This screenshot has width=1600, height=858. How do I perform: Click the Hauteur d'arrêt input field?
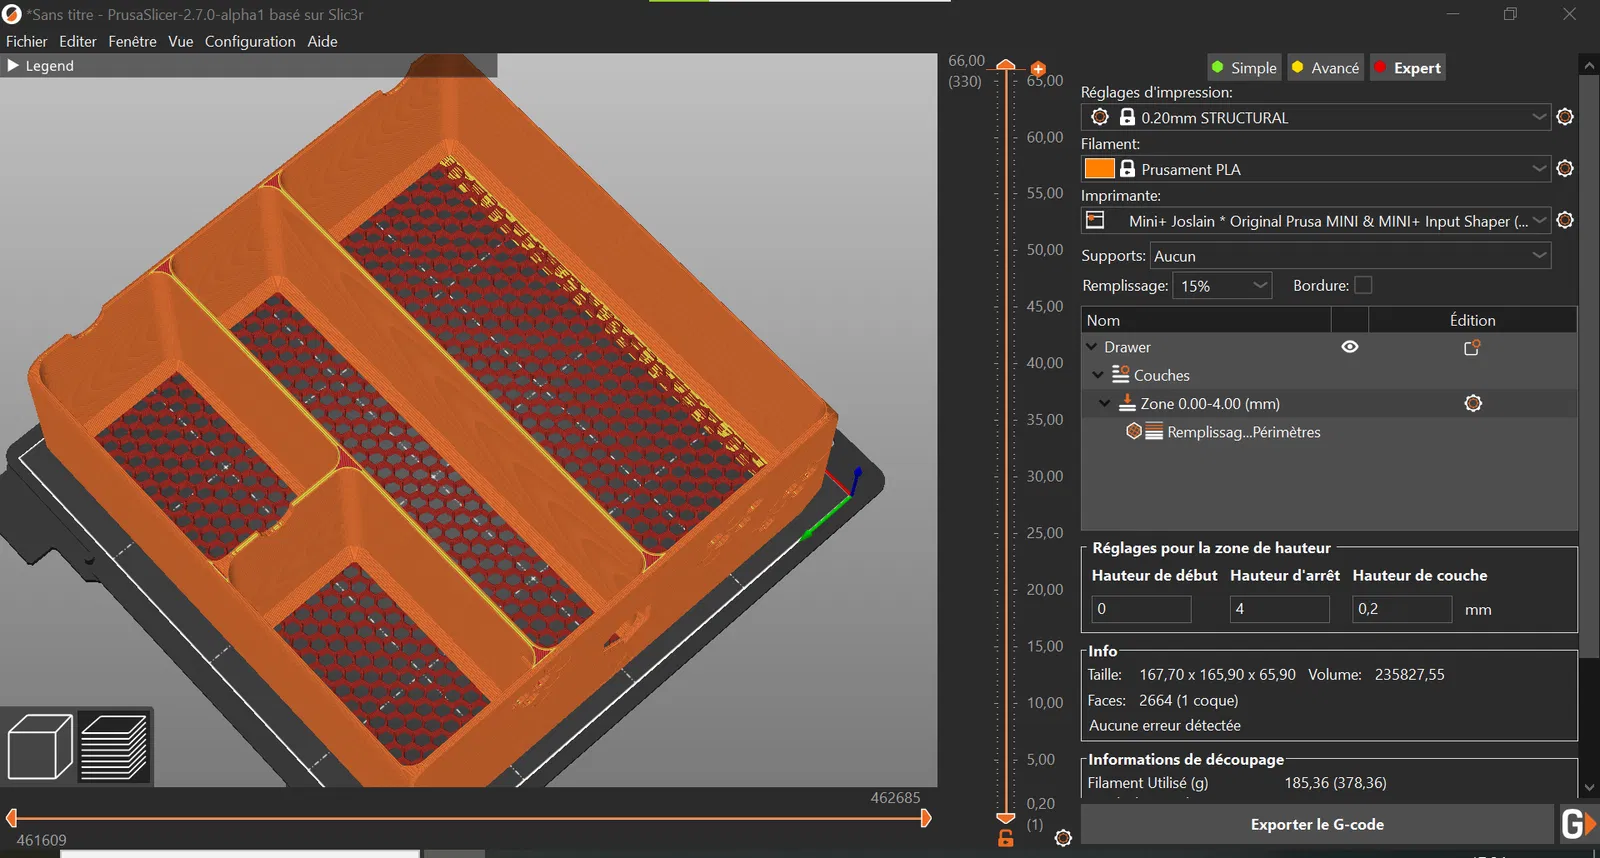click(x=1279, y=609)
